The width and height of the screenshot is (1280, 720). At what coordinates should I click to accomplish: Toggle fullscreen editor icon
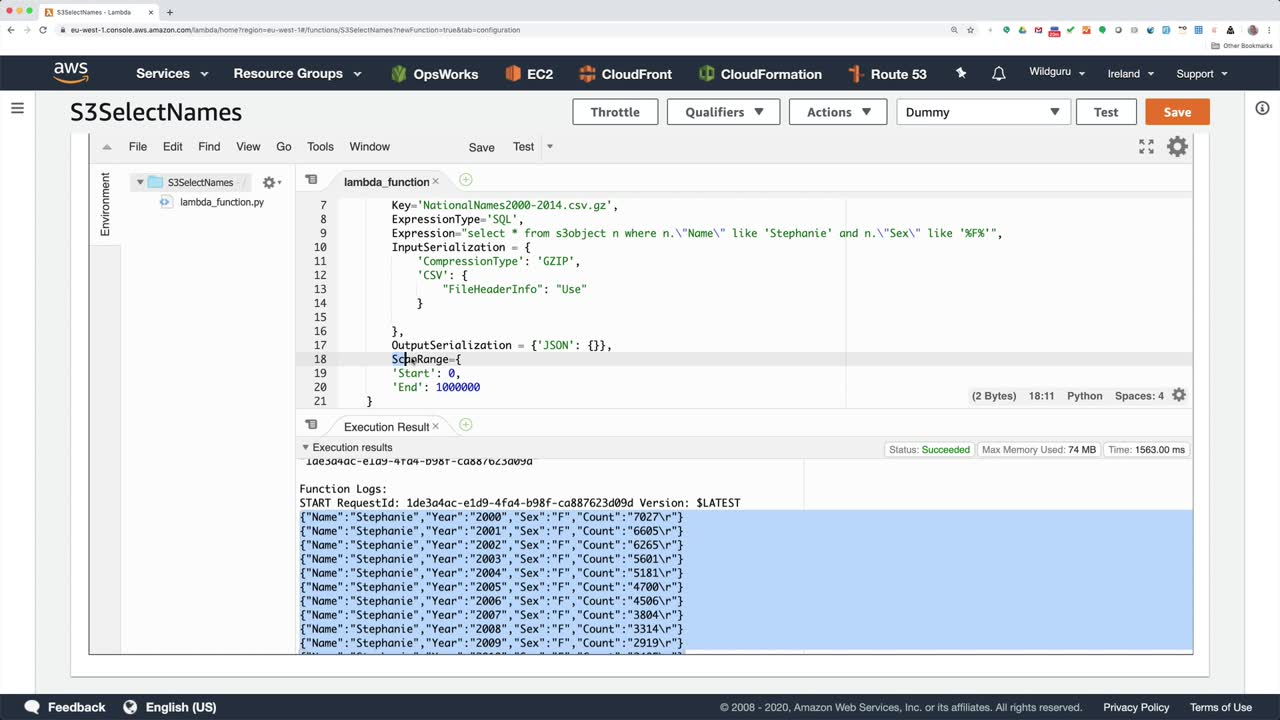point(1146,147)
